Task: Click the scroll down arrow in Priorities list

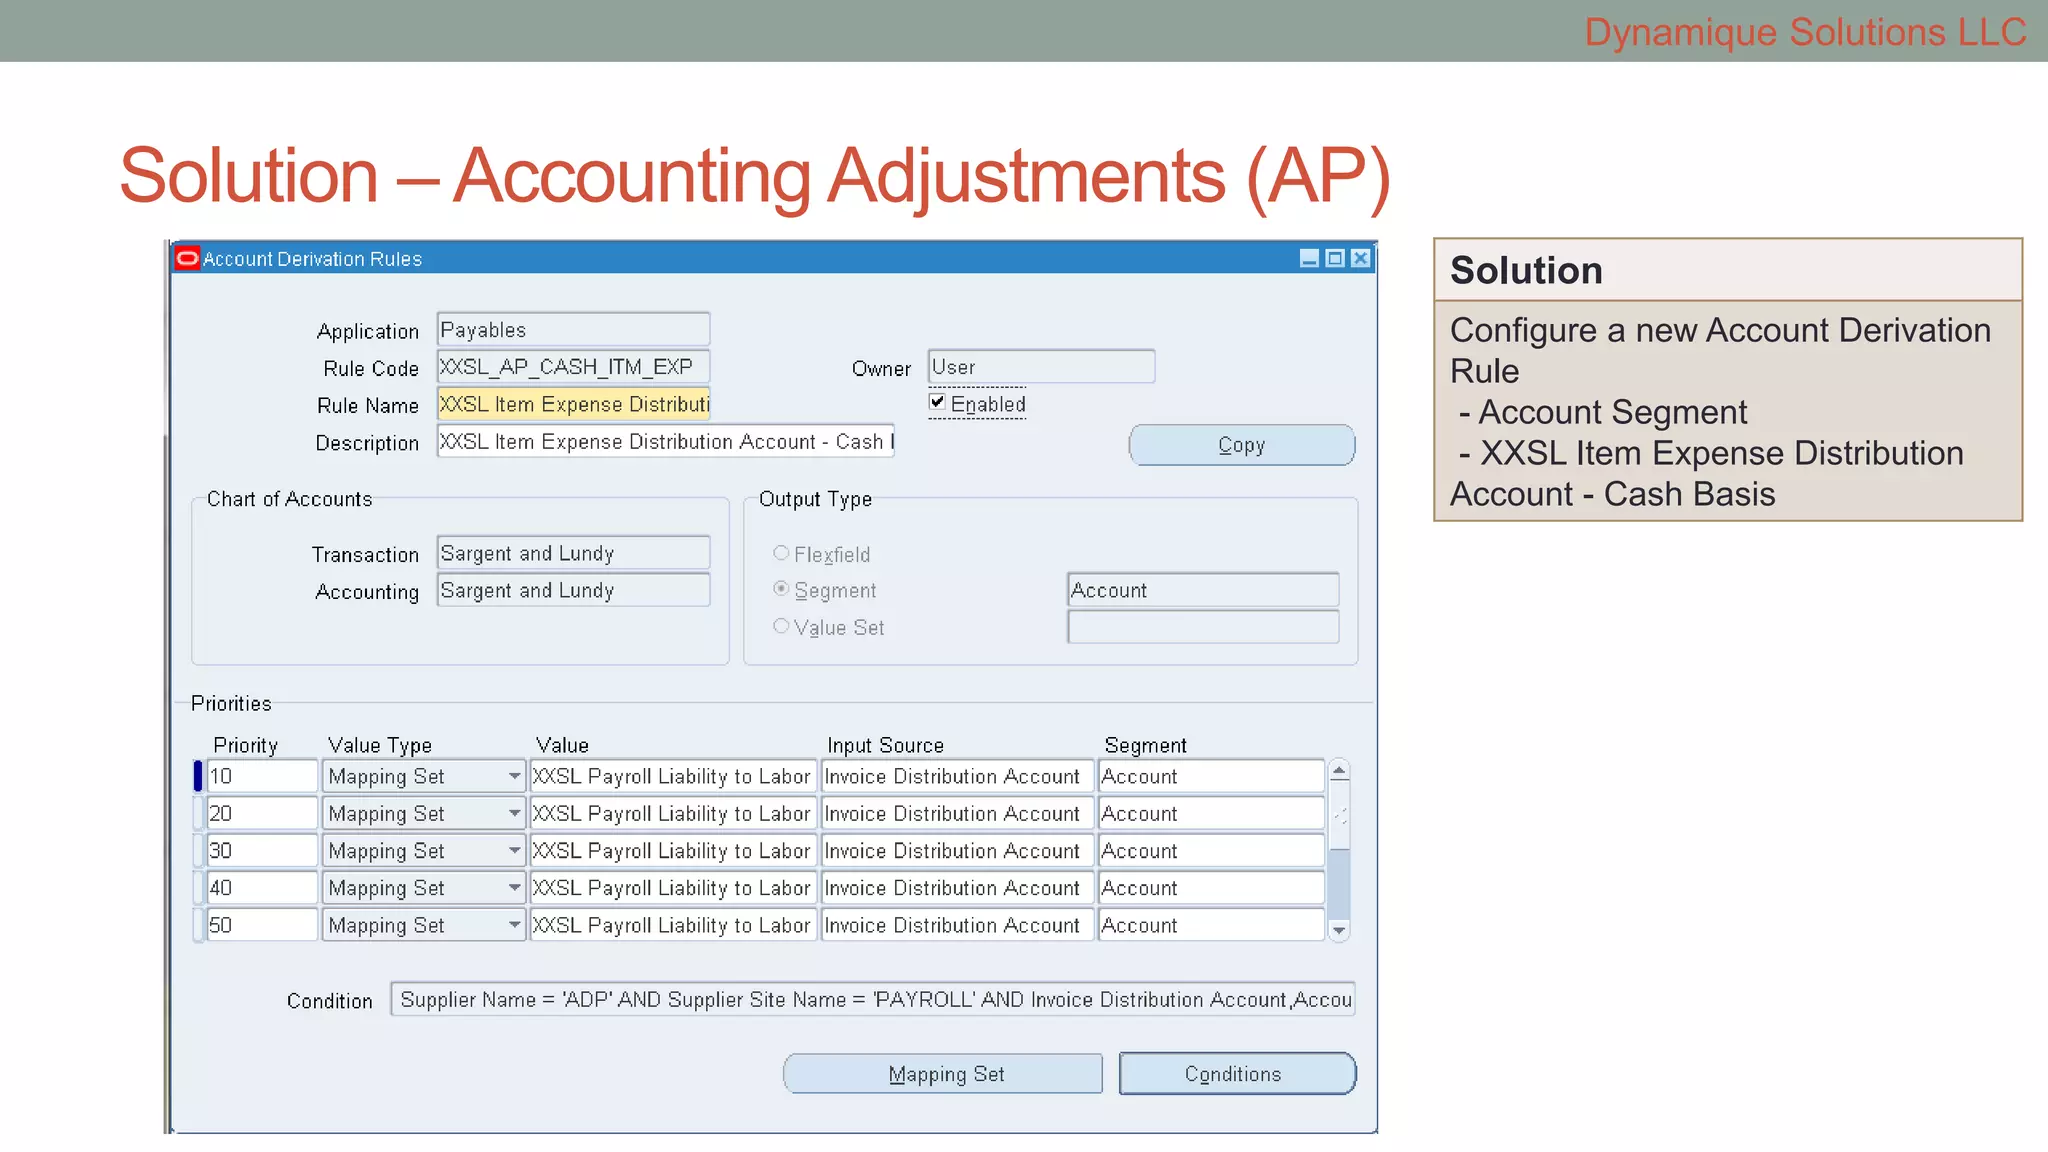Action: coord(1339,930)
